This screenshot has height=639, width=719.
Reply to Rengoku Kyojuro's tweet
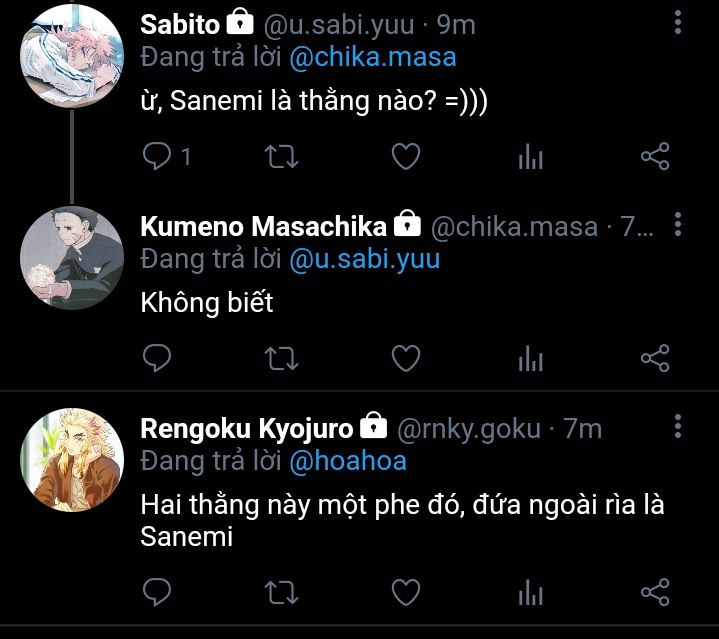(x=157, y=592)
